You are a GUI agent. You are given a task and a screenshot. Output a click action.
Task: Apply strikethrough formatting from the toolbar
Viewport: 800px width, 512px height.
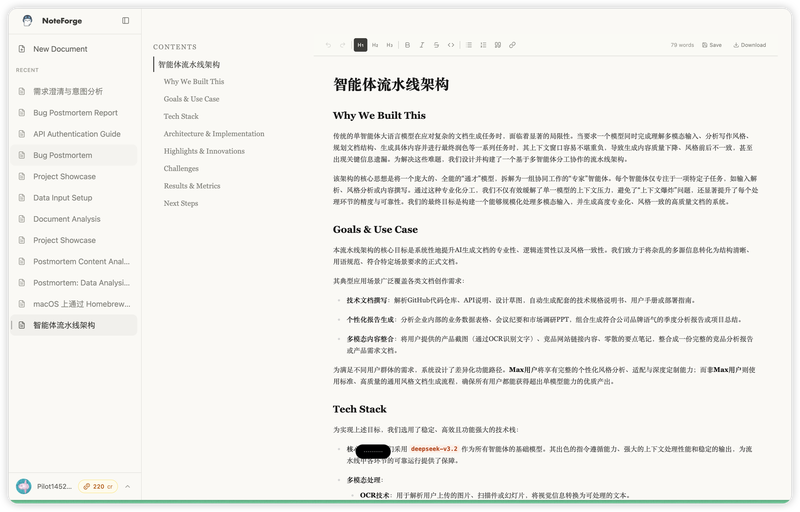(436, 45)
